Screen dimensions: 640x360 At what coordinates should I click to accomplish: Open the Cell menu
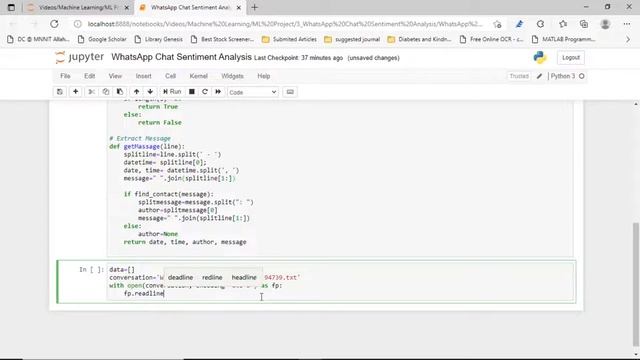click(x=170, y=76)
